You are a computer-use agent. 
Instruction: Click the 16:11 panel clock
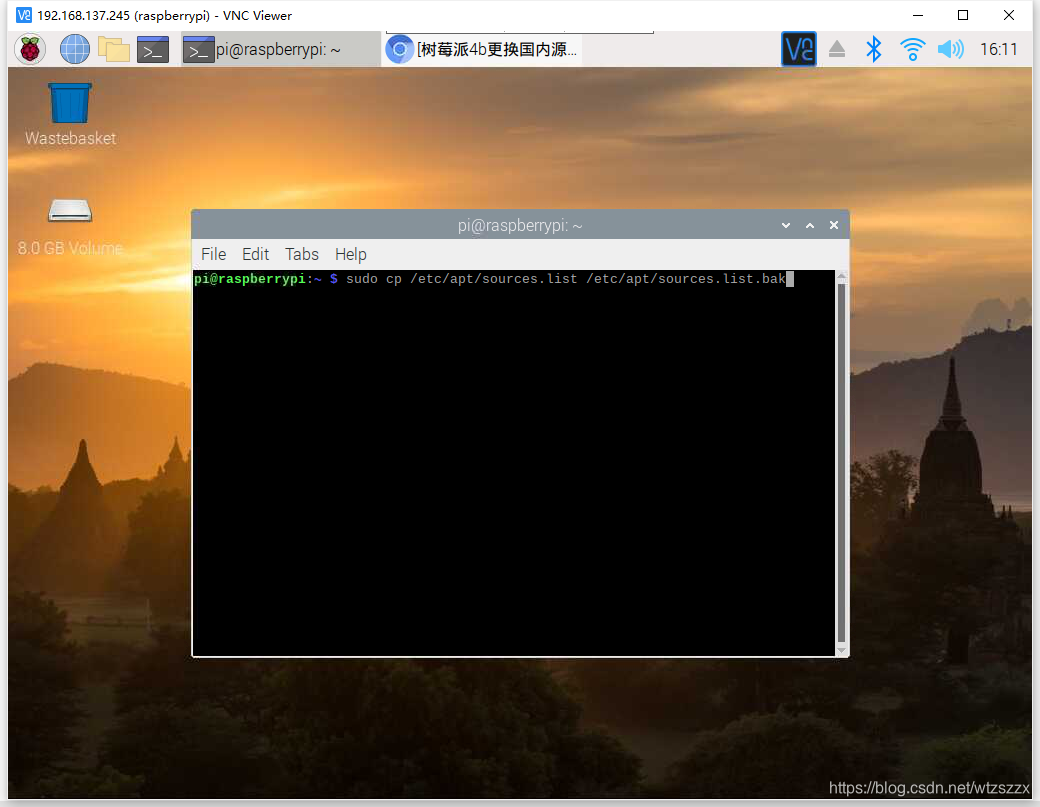(x=998, y=49)
